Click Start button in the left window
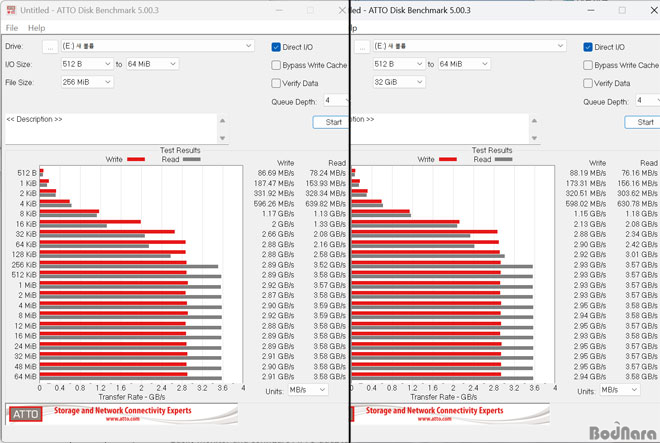 pyautogui.click(x=331, y=122)
